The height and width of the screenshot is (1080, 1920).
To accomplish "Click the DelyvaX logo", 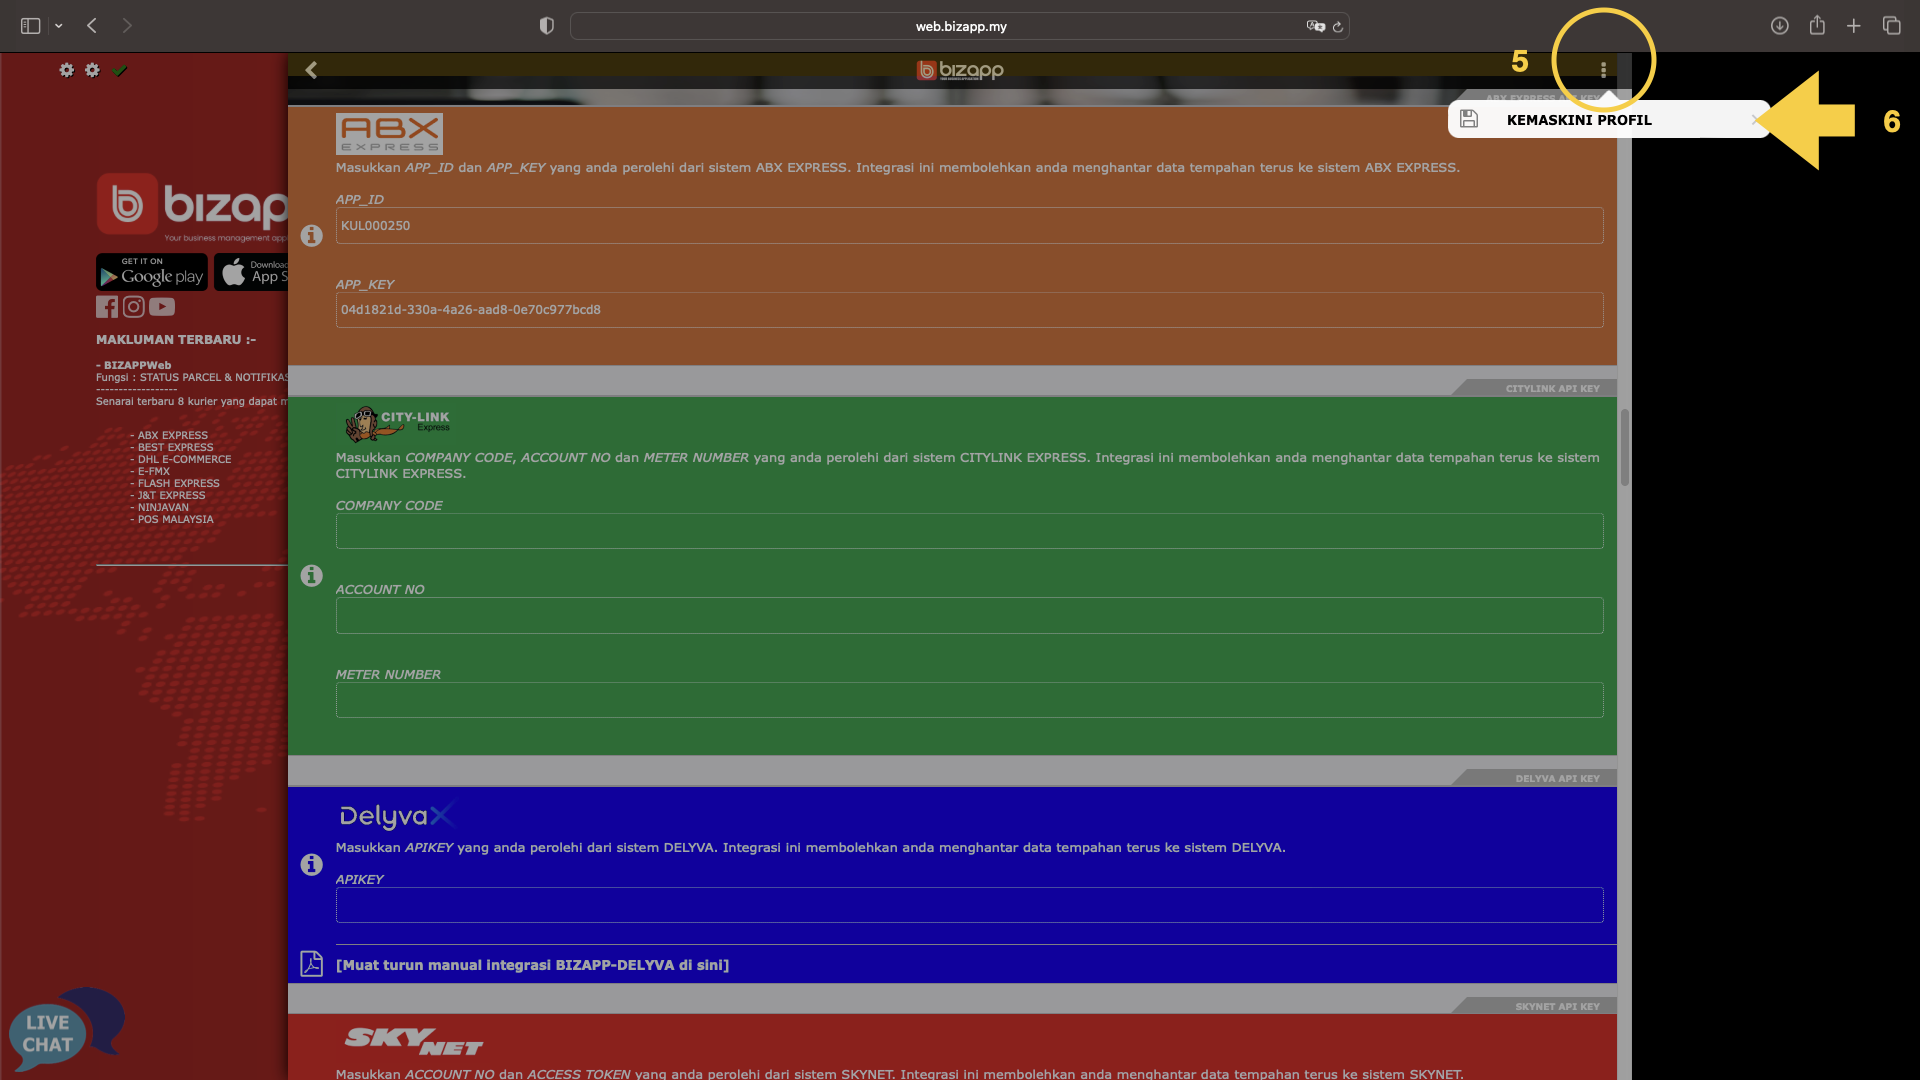I will pos(396,816).
